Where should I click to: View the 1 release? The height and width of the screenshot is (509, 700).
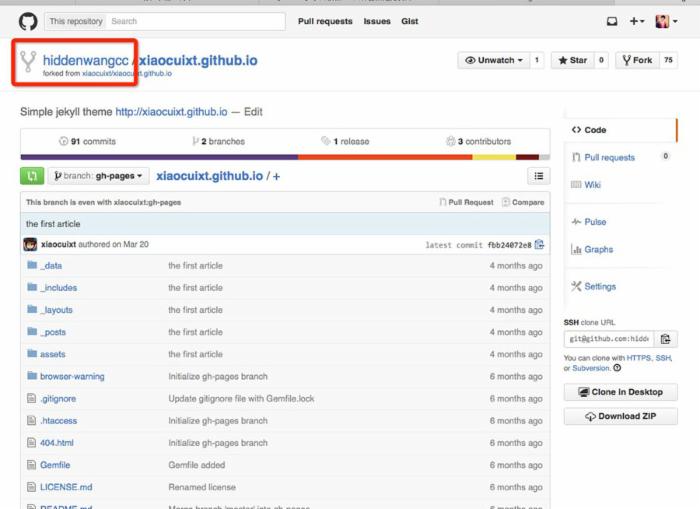point(345,142)
